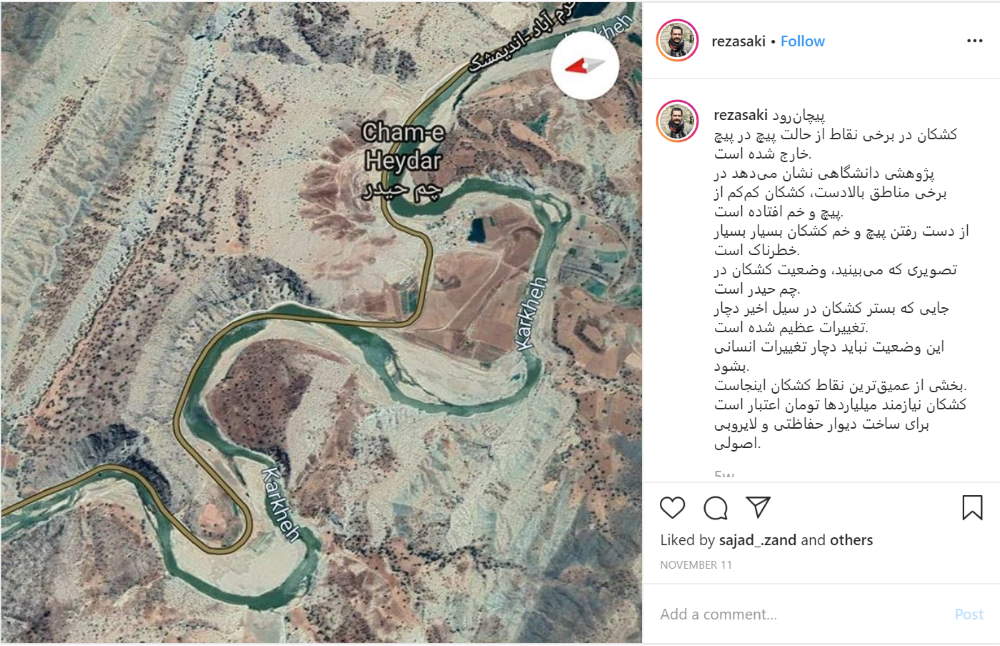The height and width of the screenshot is (646, 1000).
Task: Click the Cham-e Heydar map label
Action: [x=402, y=160]
